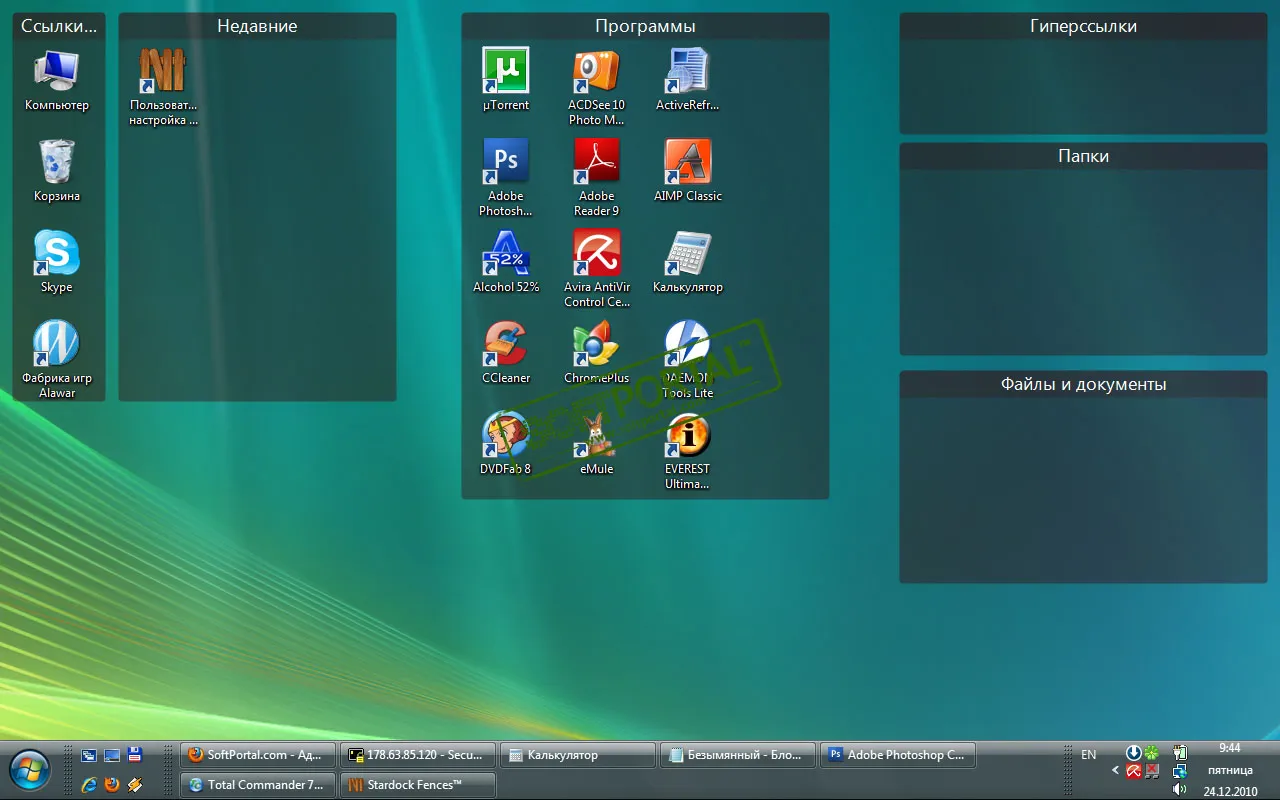Activate the Stardock Fences taskbar button

tap(418, 785)
